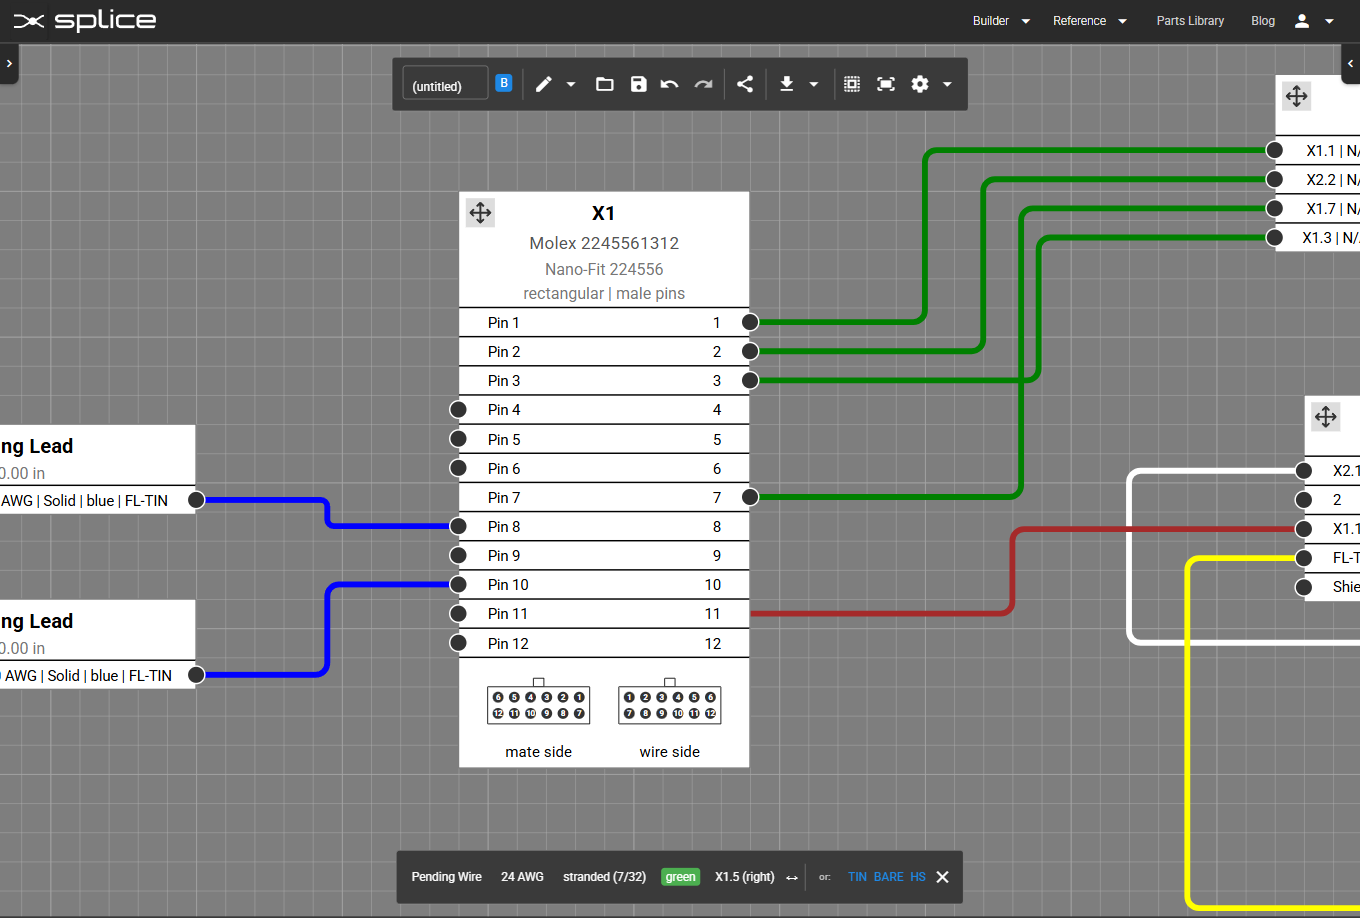The width and height of the screenshot is (1360, 918).
Task: Undo the last action
Action: pos(670,84)
